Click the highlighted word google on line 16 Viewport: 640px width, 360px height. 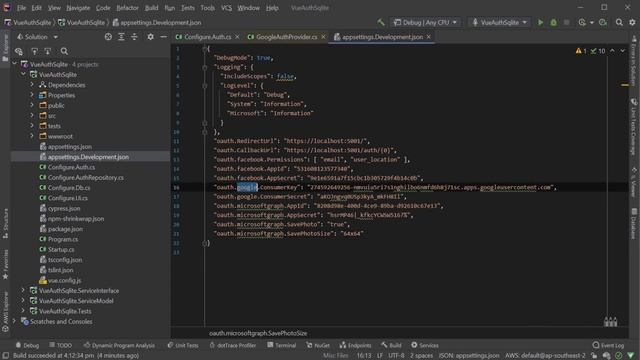(x=247, y=187)
